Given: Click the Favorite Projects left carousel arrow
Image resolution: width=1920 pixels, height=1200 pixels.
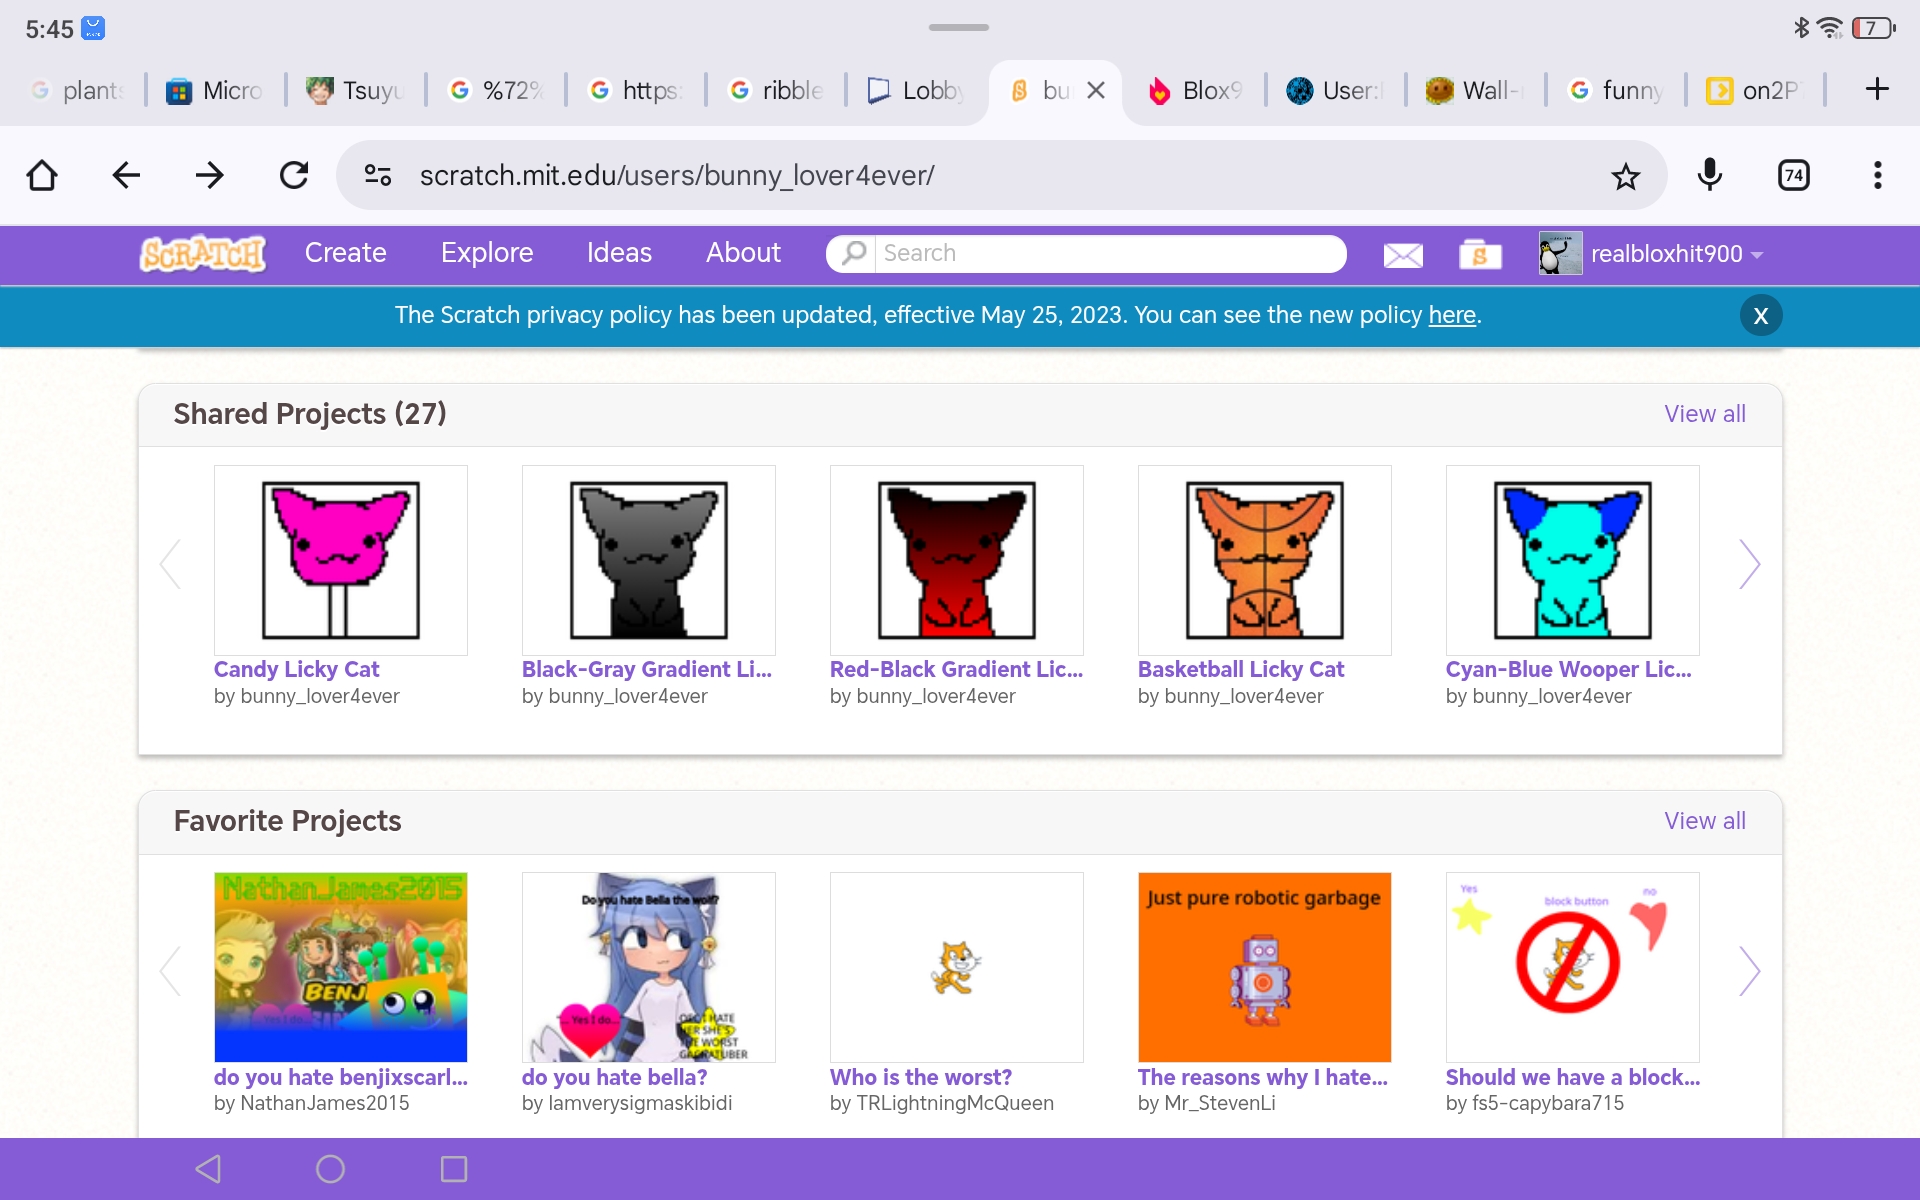Looking at the screenshot, I should (170, 970).
